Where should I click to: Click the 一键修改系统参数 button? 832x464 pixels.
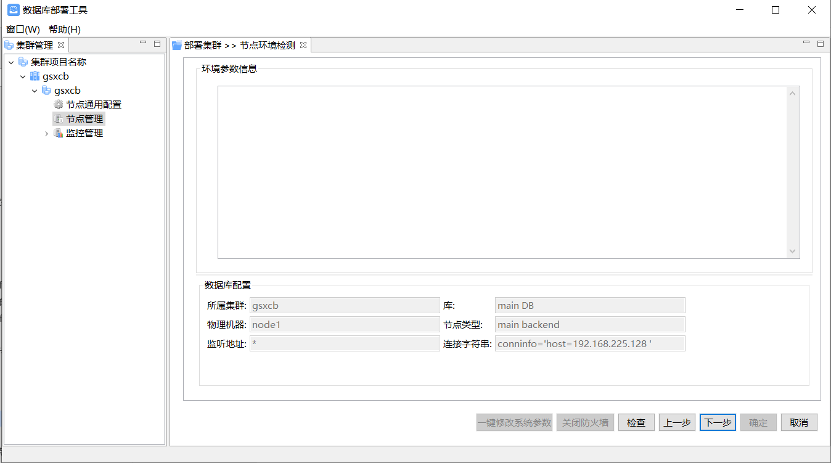(514, 423)
